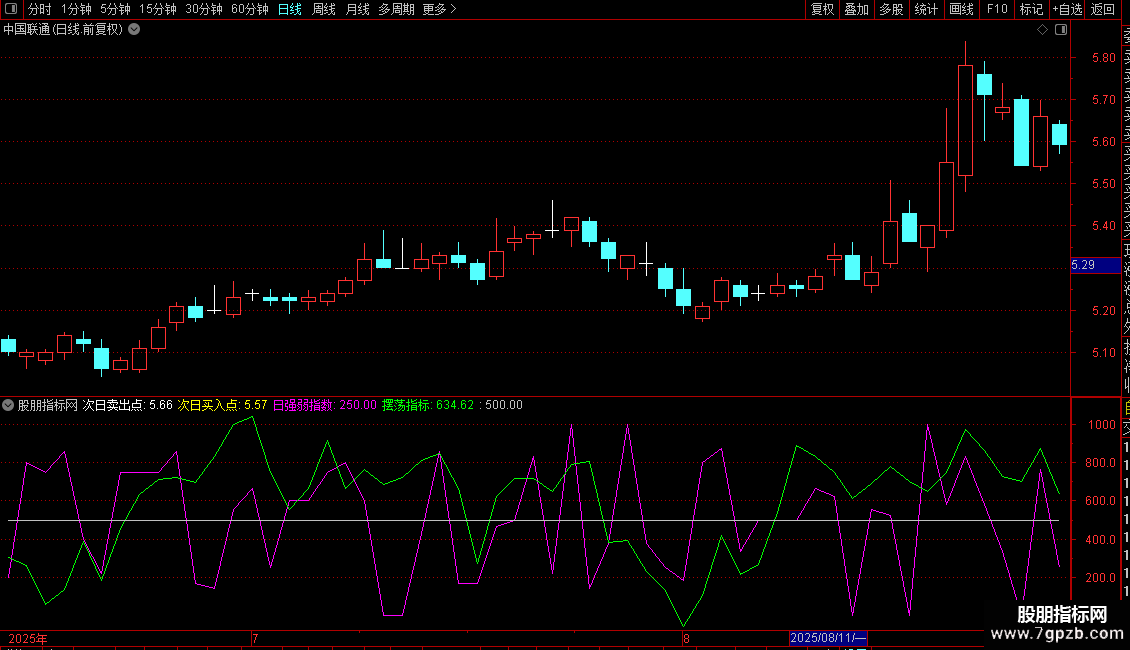Expand the 股朋指标网 indicator dropdown arrow
Screen dimensions: 1130x650
click(x=9, y=406)
